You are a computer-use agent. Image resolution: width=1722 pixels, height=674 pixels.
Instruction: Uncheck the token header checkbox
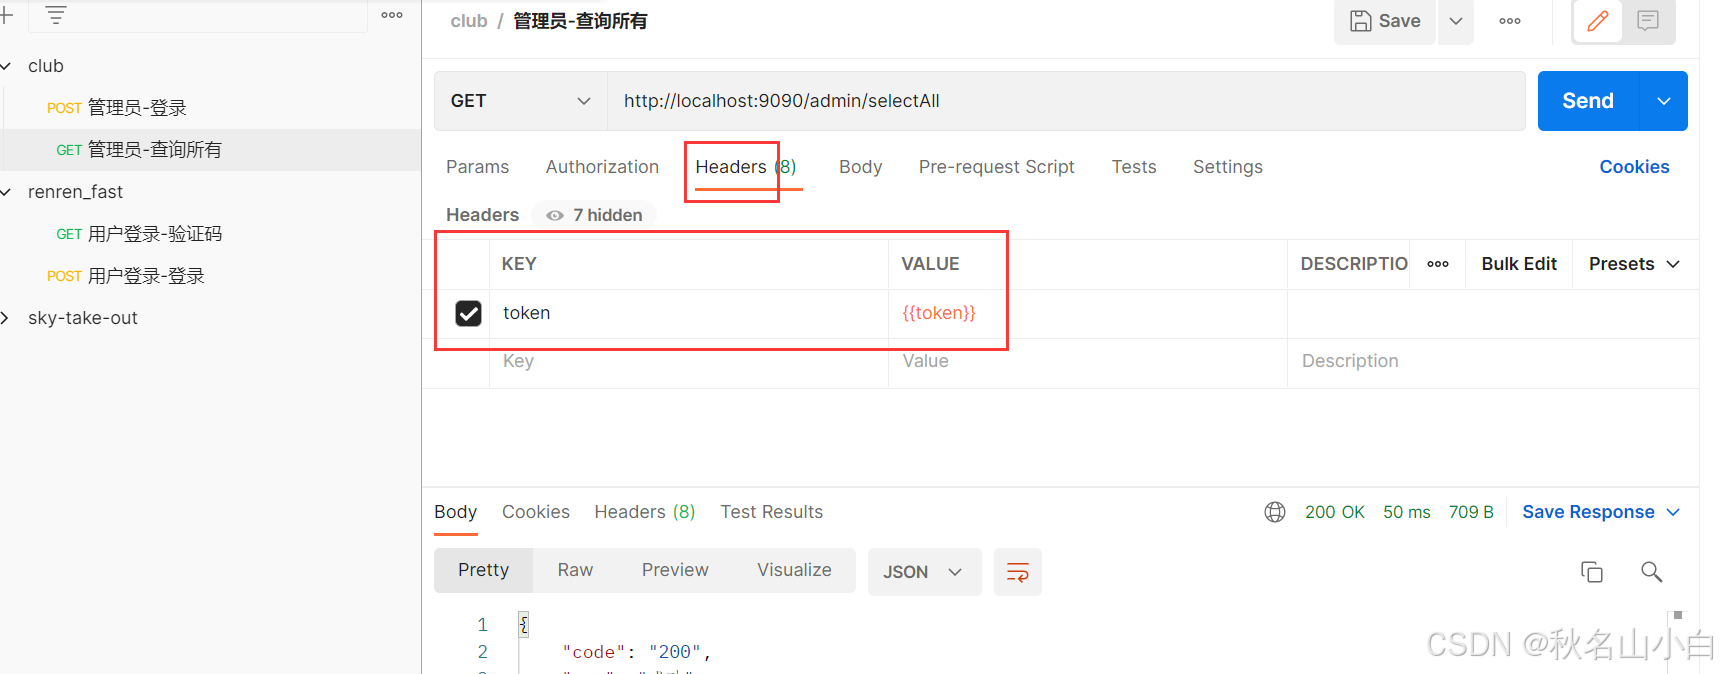tap(468, 314)
